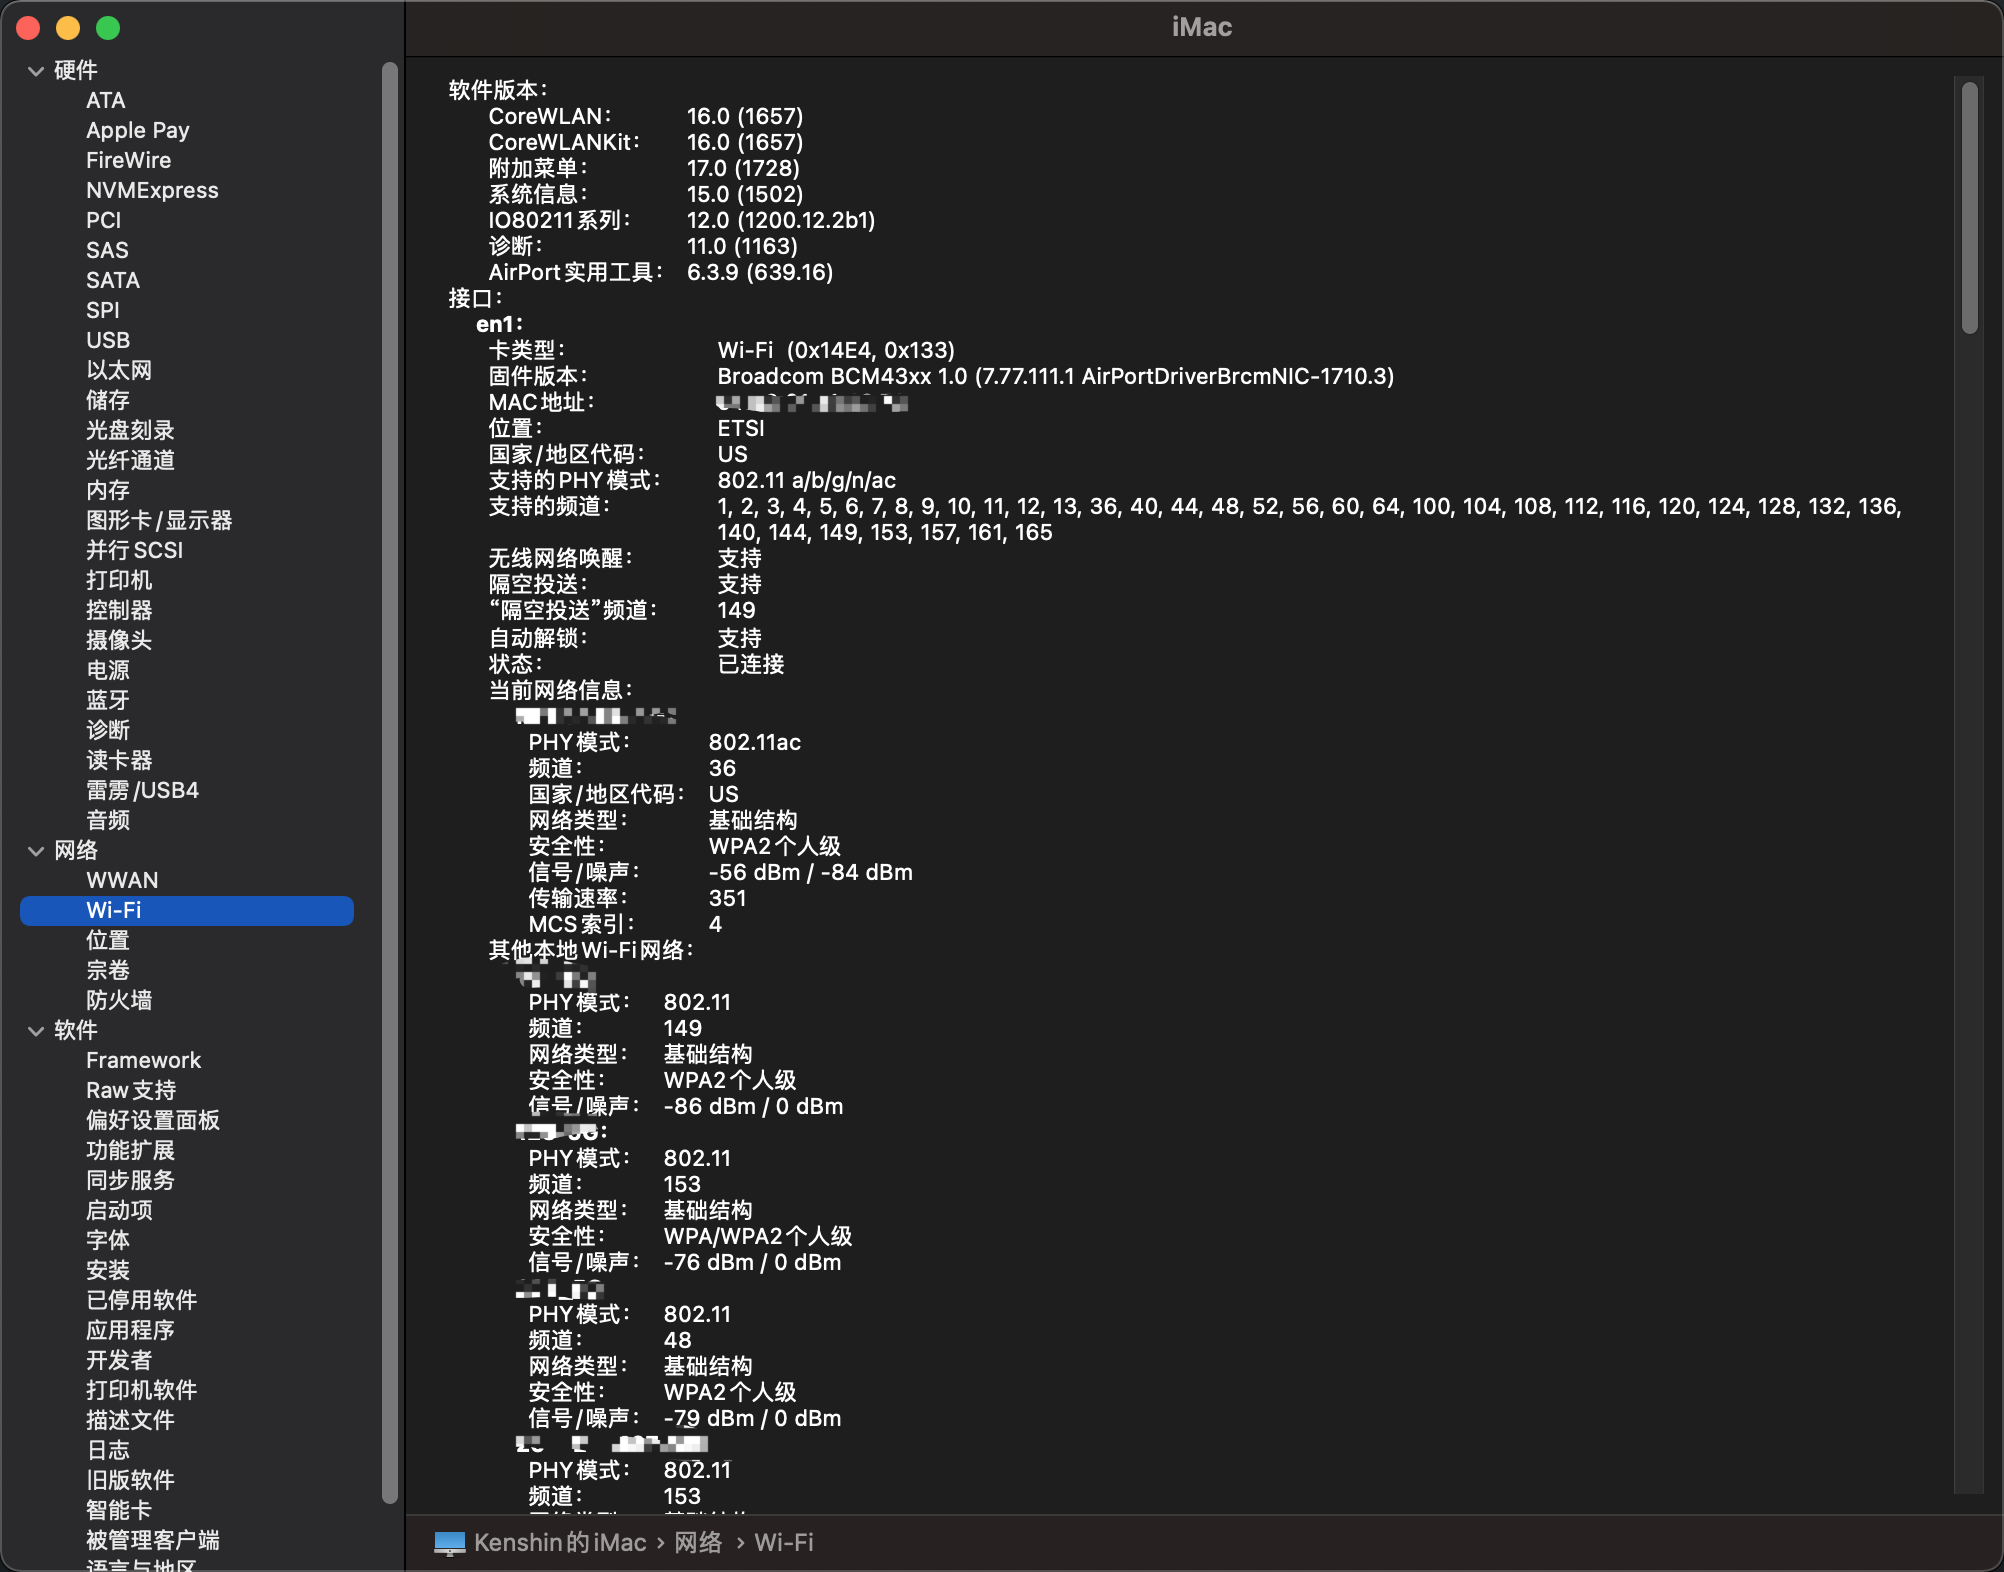The image size is (2004, 1572).
Task: Select 图形卡/显示器 in the sidebar
Action: click(159, 520)
